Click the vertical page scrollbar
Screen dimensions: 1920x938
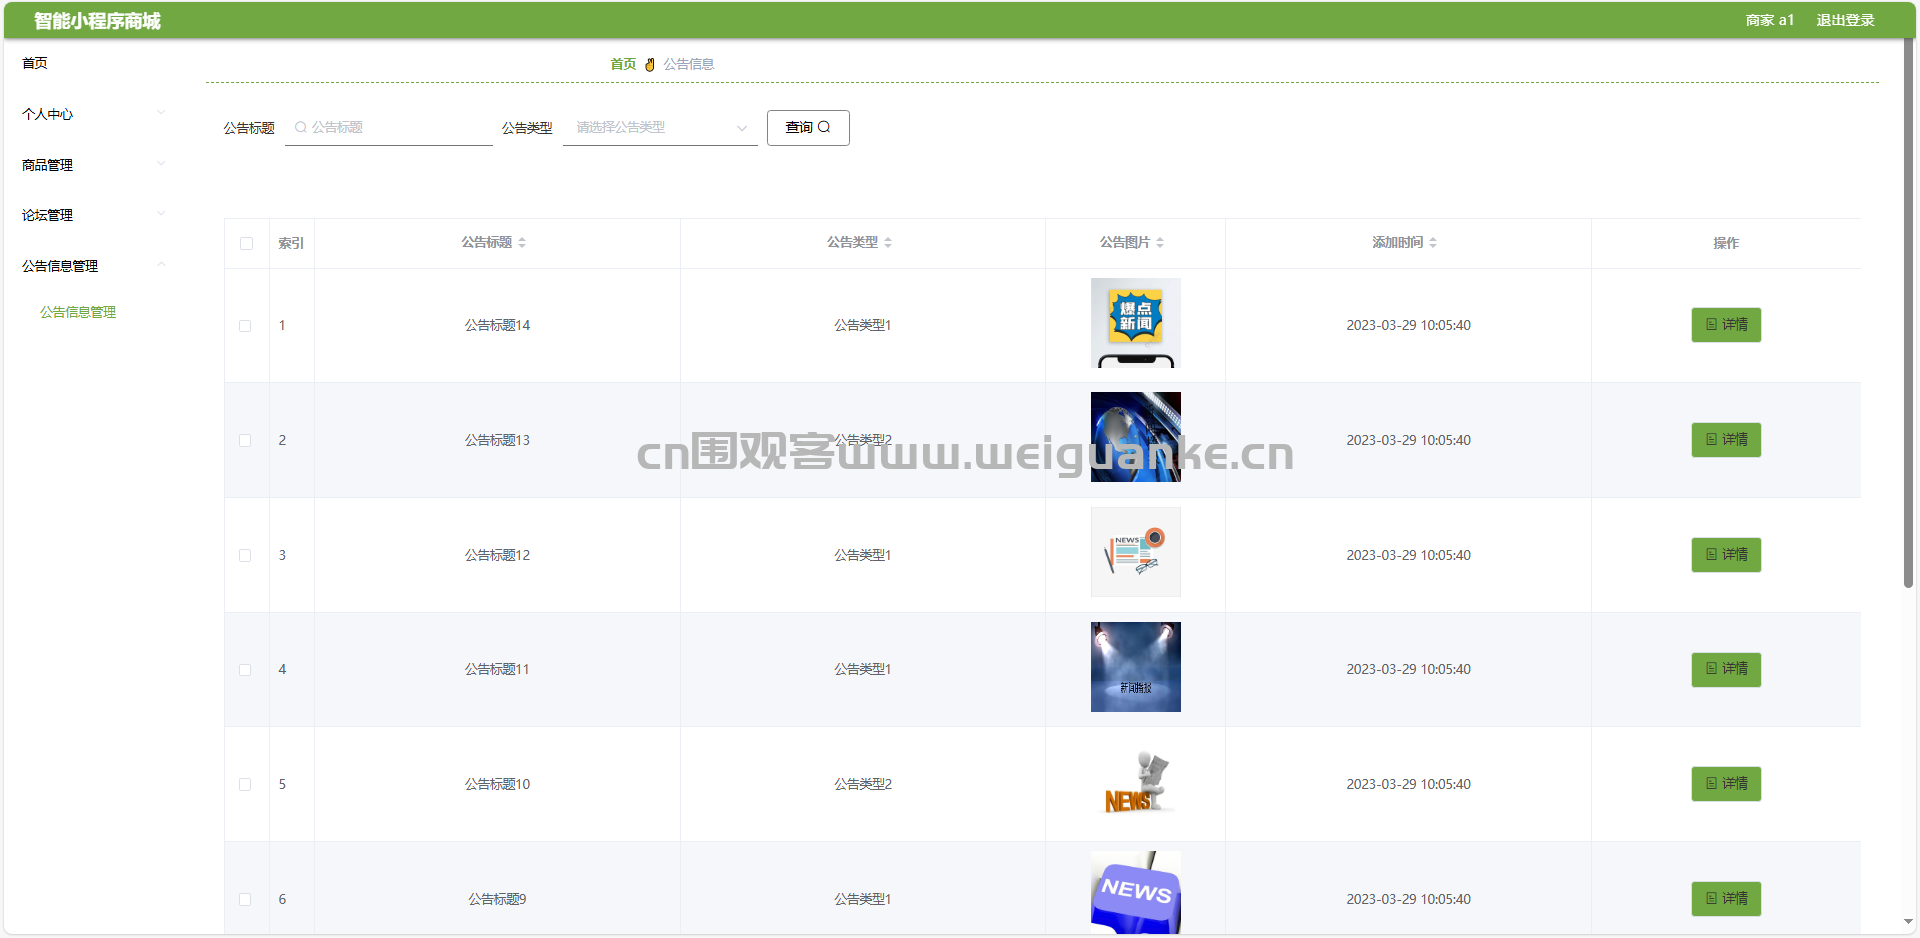1908,312
